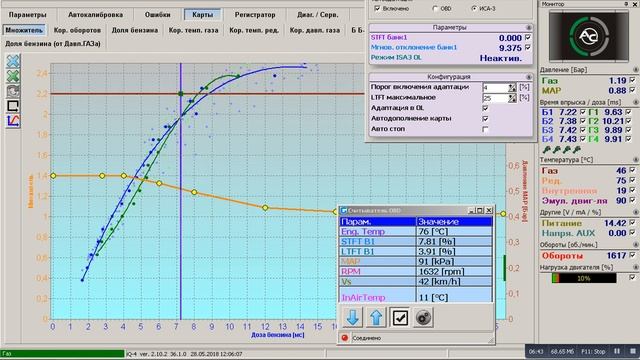
Task: Click the green X icon beside the chart
Action: click(x=13, y=76)
